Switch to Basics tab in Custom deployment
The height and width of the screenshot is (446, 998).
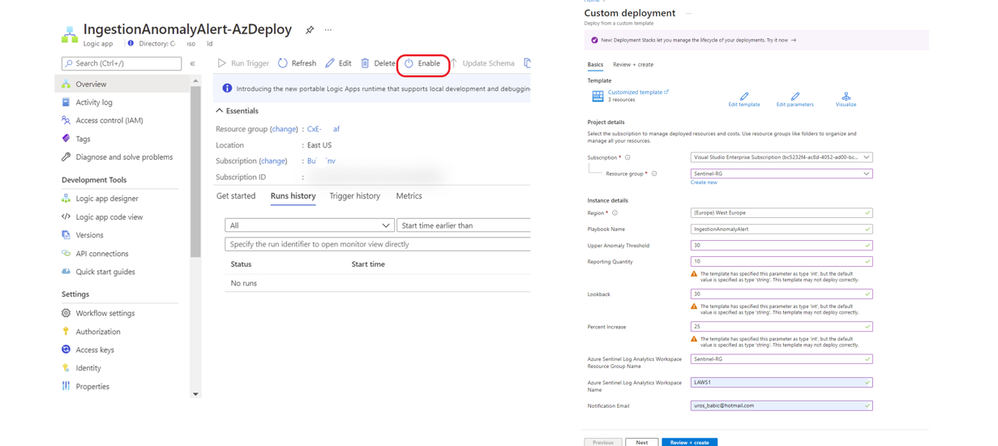click(595, 64)
